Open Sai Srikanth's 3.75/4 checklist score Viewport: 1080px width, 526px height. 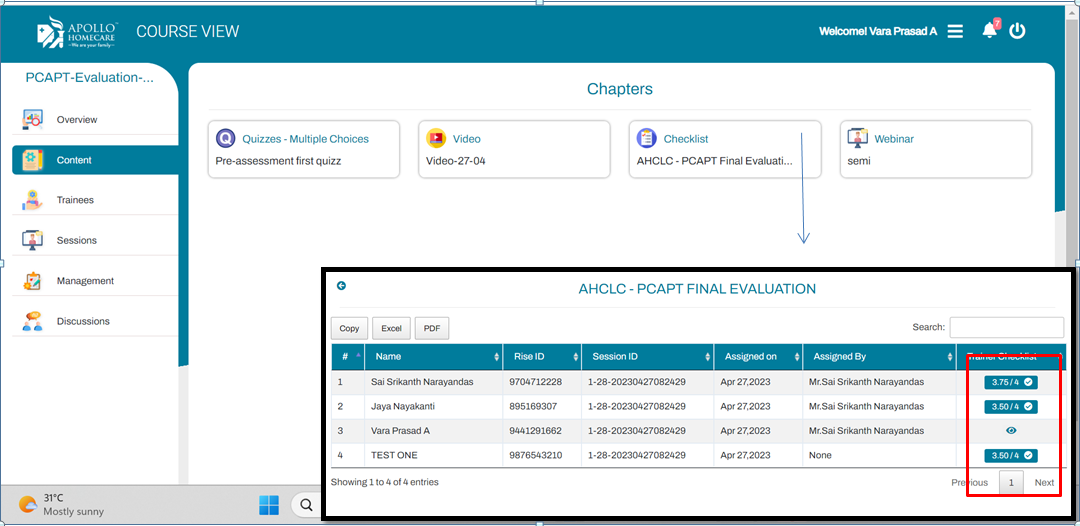pyautogui.click(x=1011, y=382)
